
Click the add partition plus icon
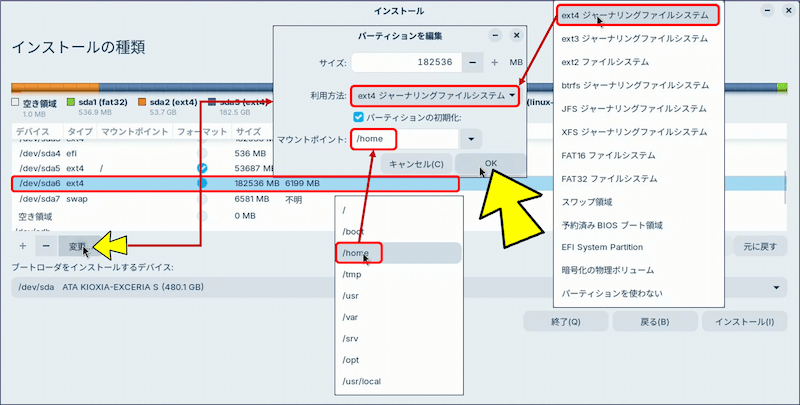pos(23,245)
